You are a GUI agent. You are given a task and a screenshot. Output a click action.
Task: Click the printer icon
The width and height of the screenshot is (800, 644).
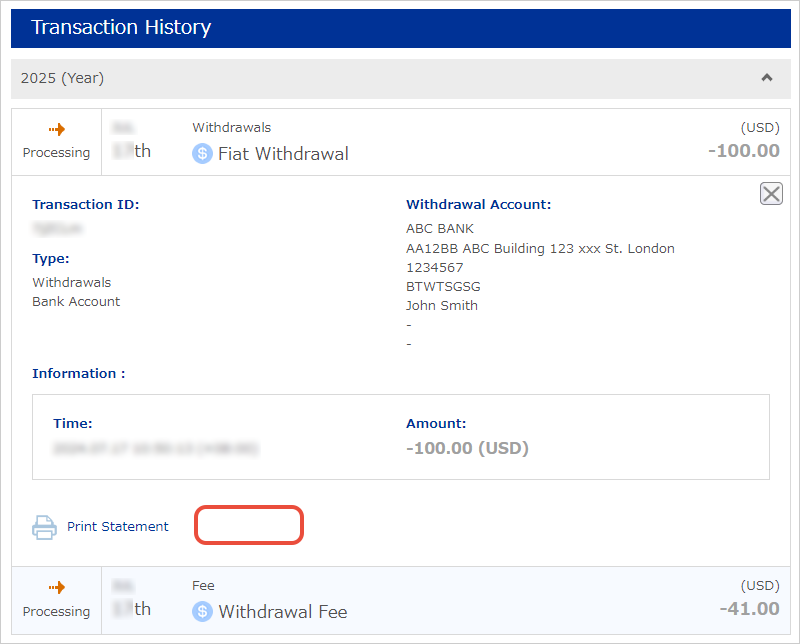[x=45, y=527]
